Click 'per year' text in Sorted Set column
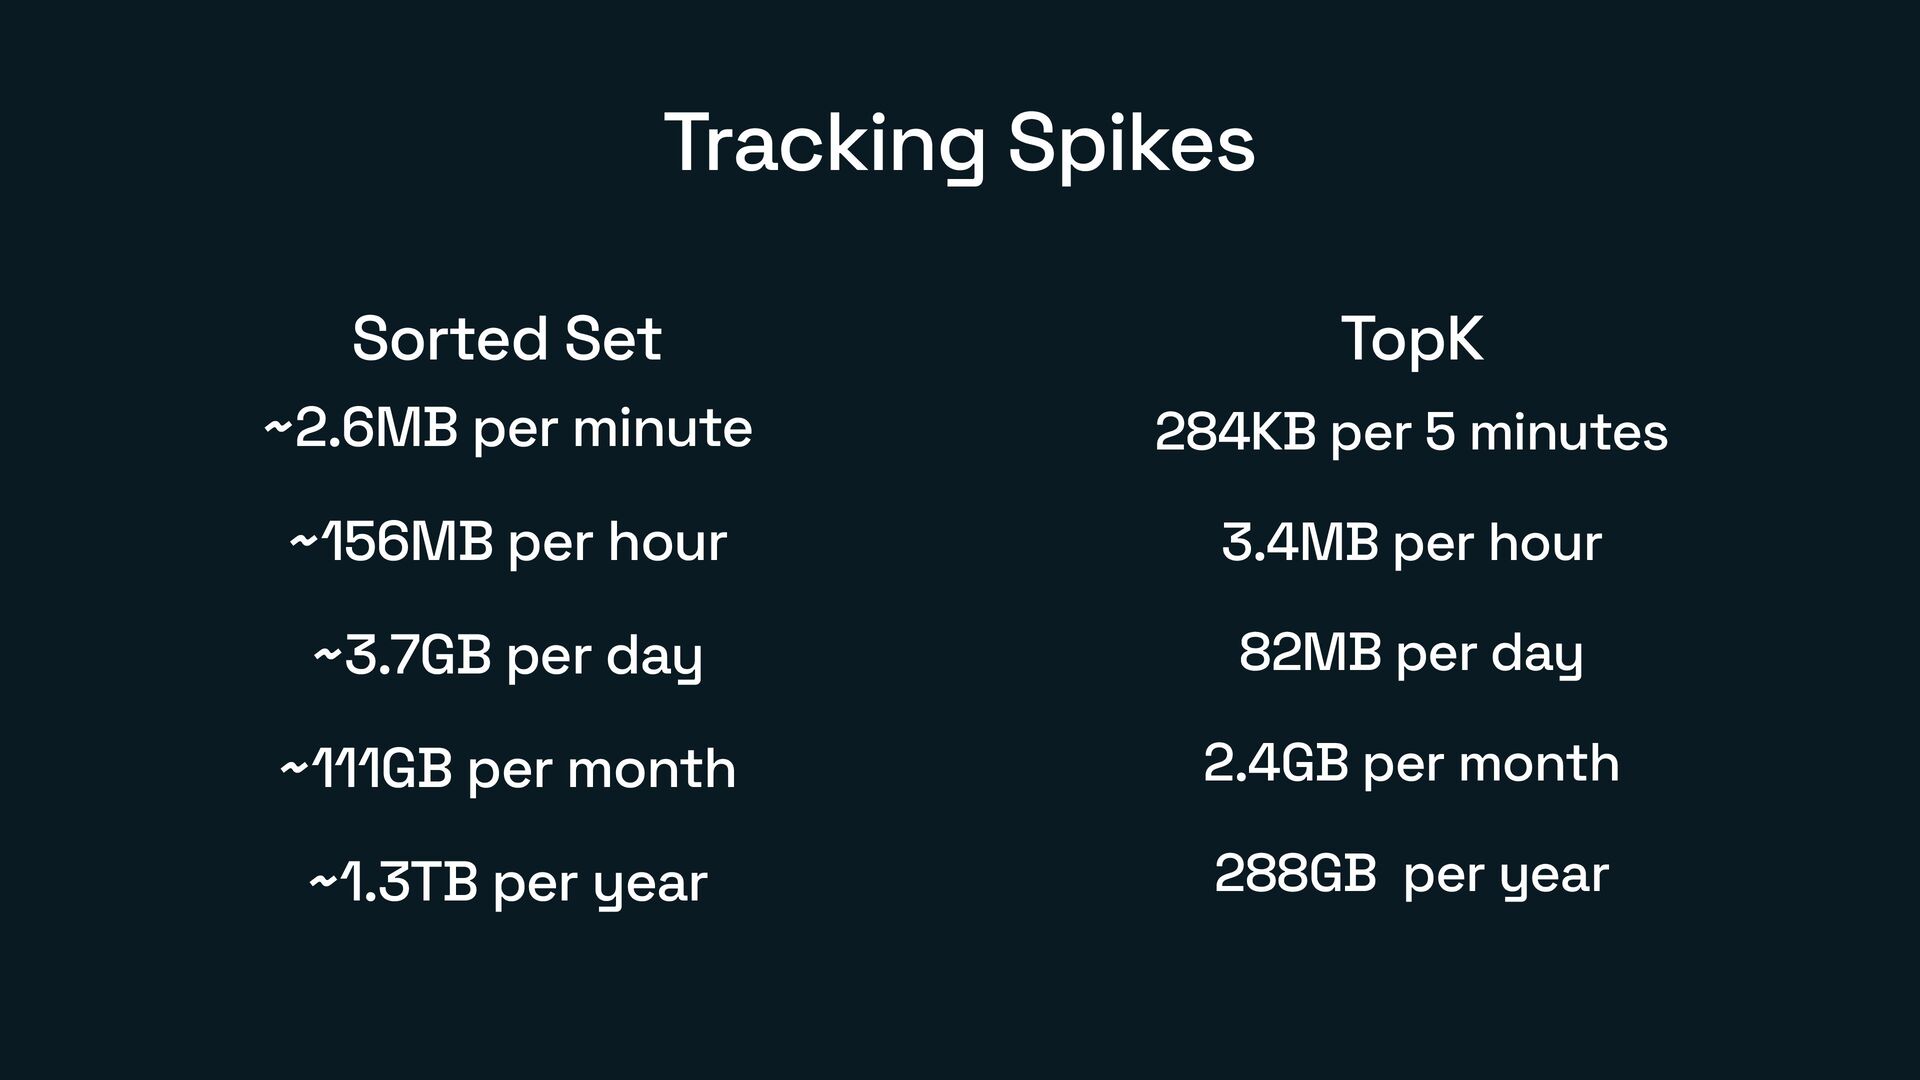1920x1080 pixels. [x=600, y=883]
